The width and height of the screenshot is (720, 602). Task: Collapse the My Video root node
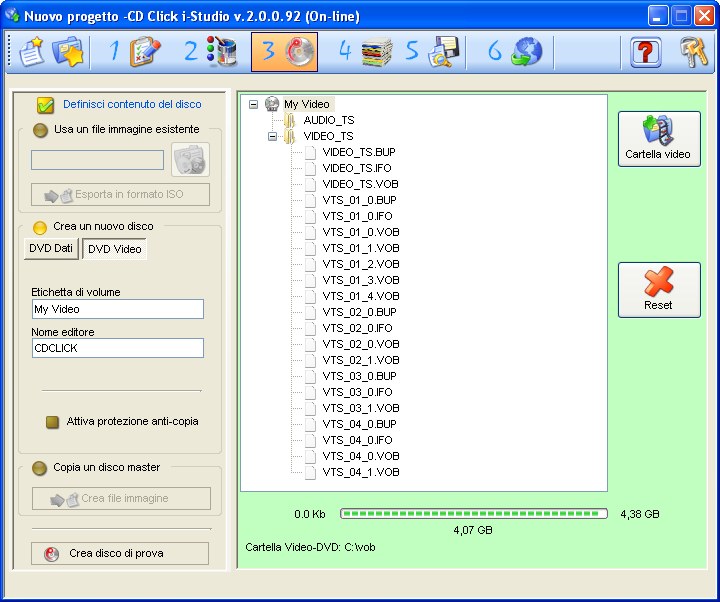pos(254,104)
